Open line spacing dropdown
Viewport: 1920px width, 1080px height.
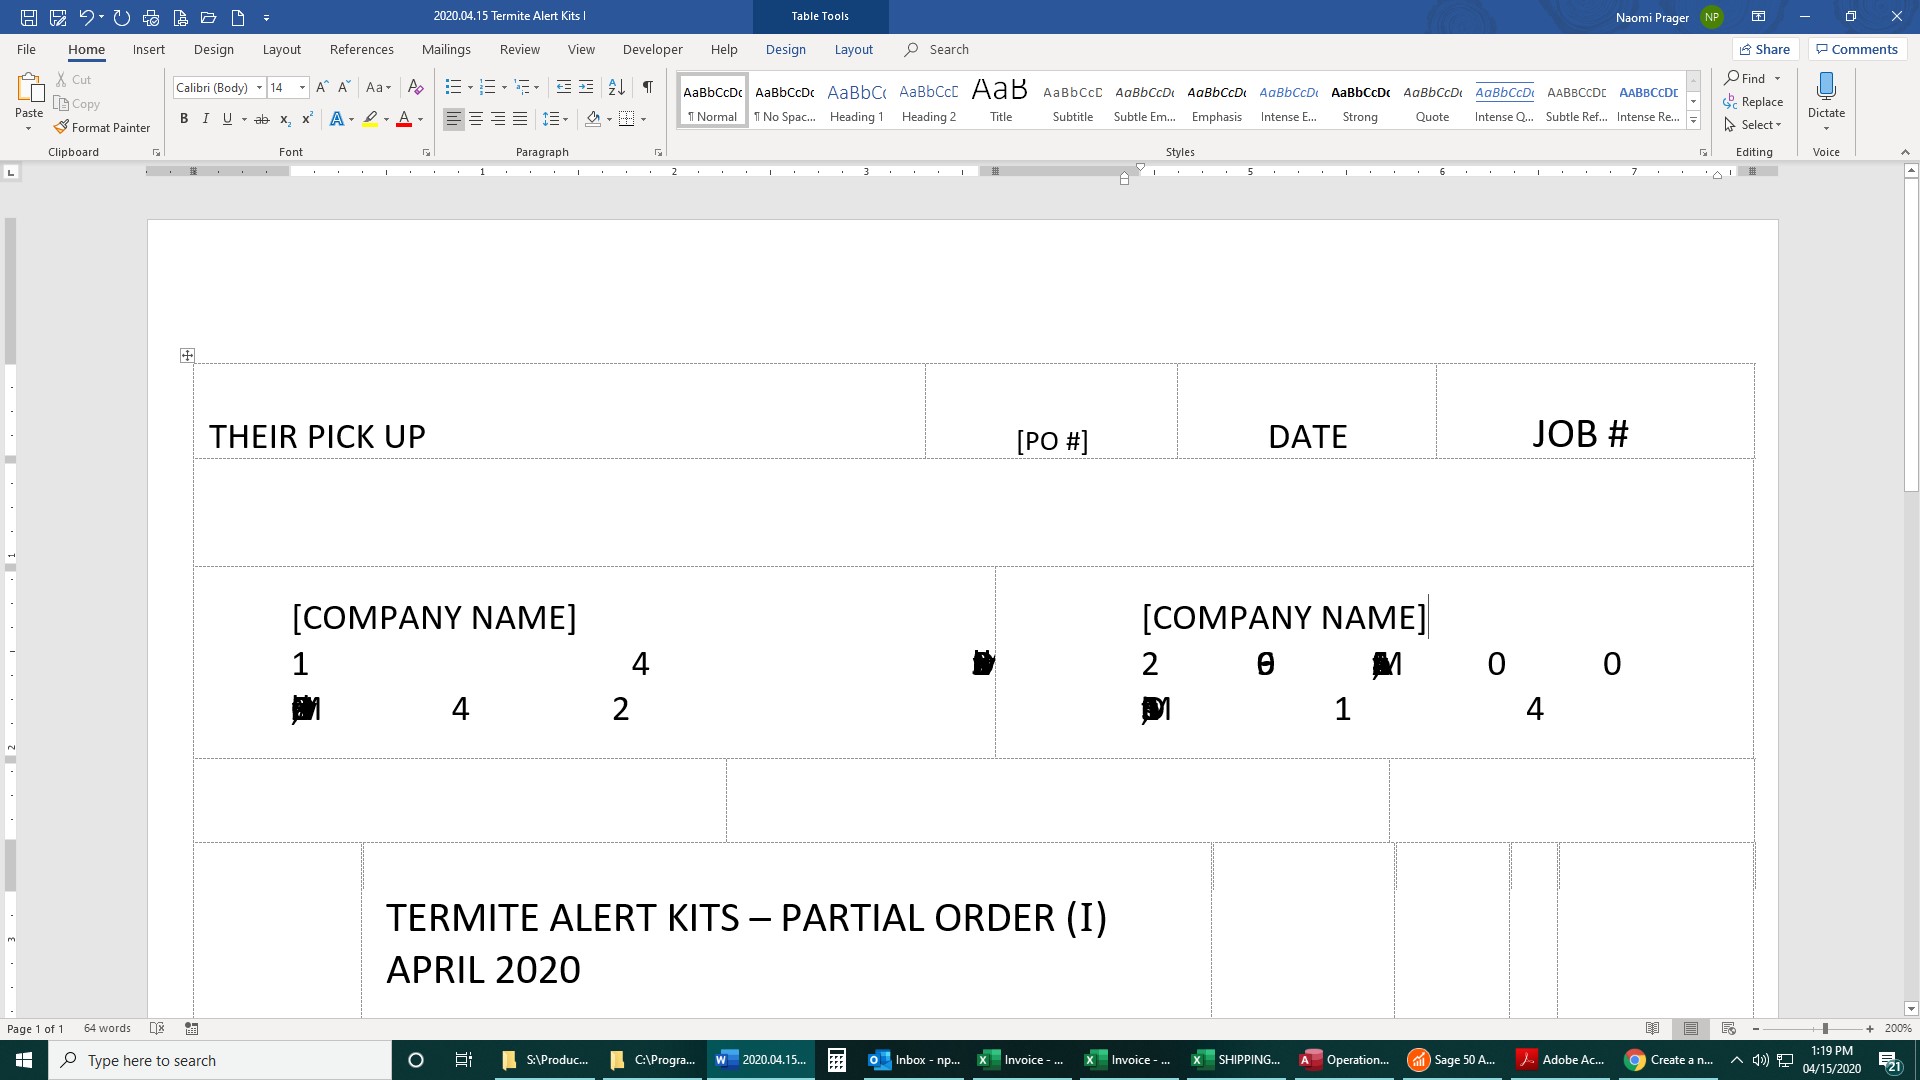tap(556, 119)
